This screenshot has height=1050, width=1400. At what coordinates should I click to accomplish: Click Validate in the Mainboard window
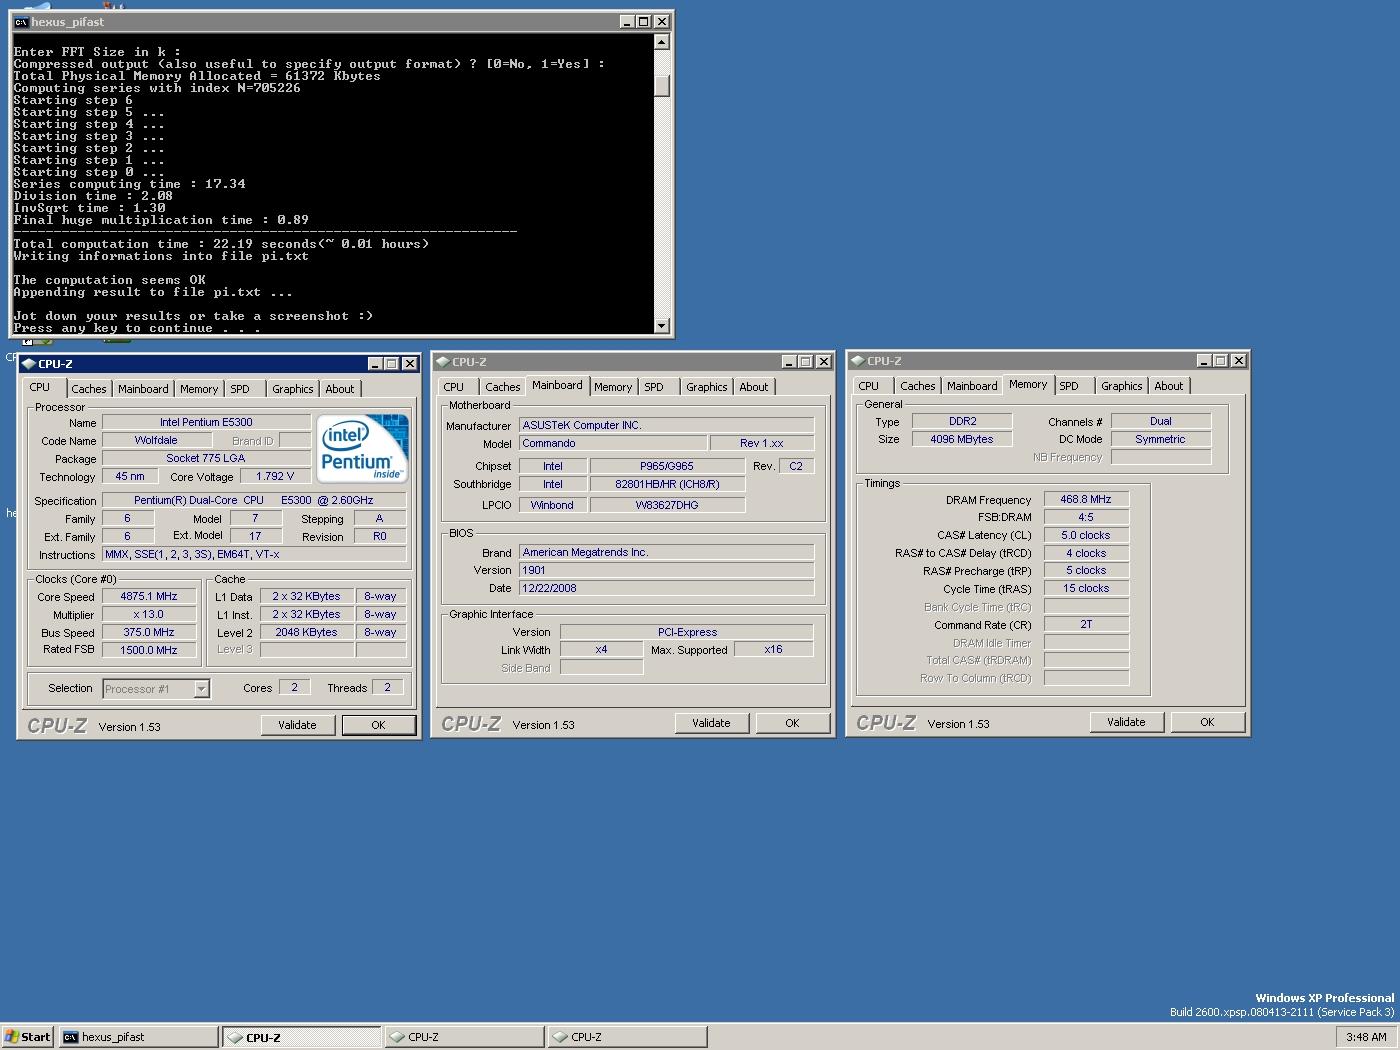[x=711, y=723]
